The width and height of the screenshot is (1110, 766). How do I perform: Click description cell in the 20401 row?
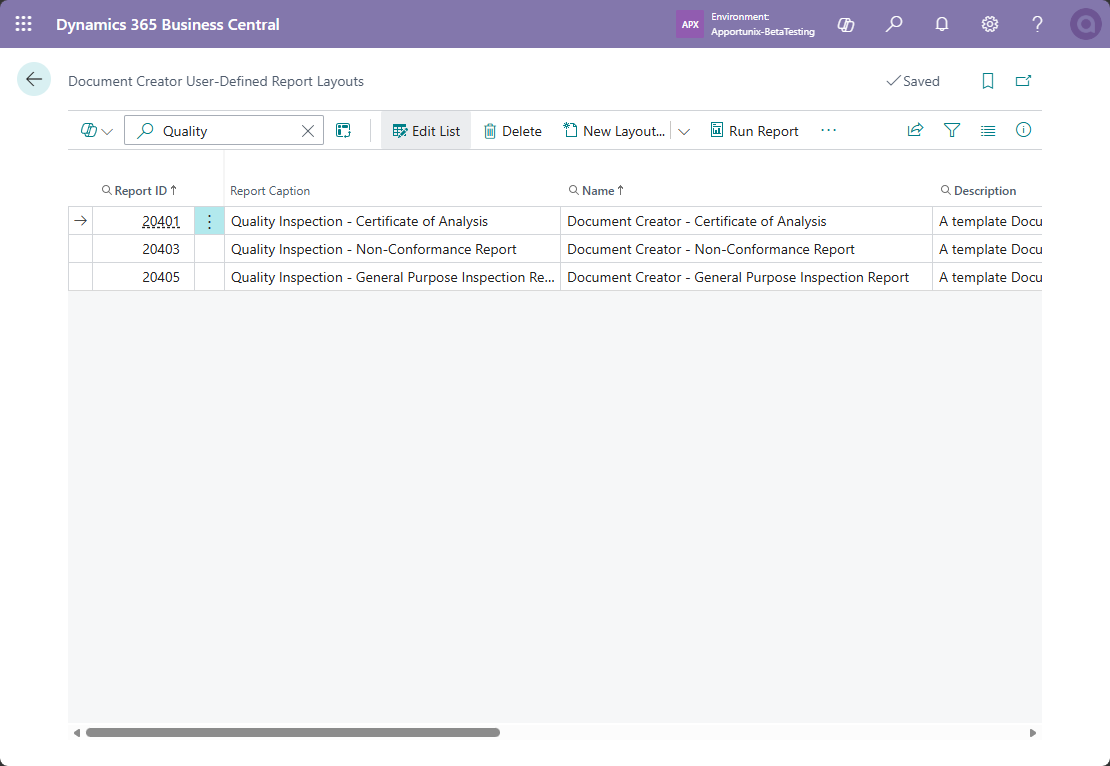(988, 222)
